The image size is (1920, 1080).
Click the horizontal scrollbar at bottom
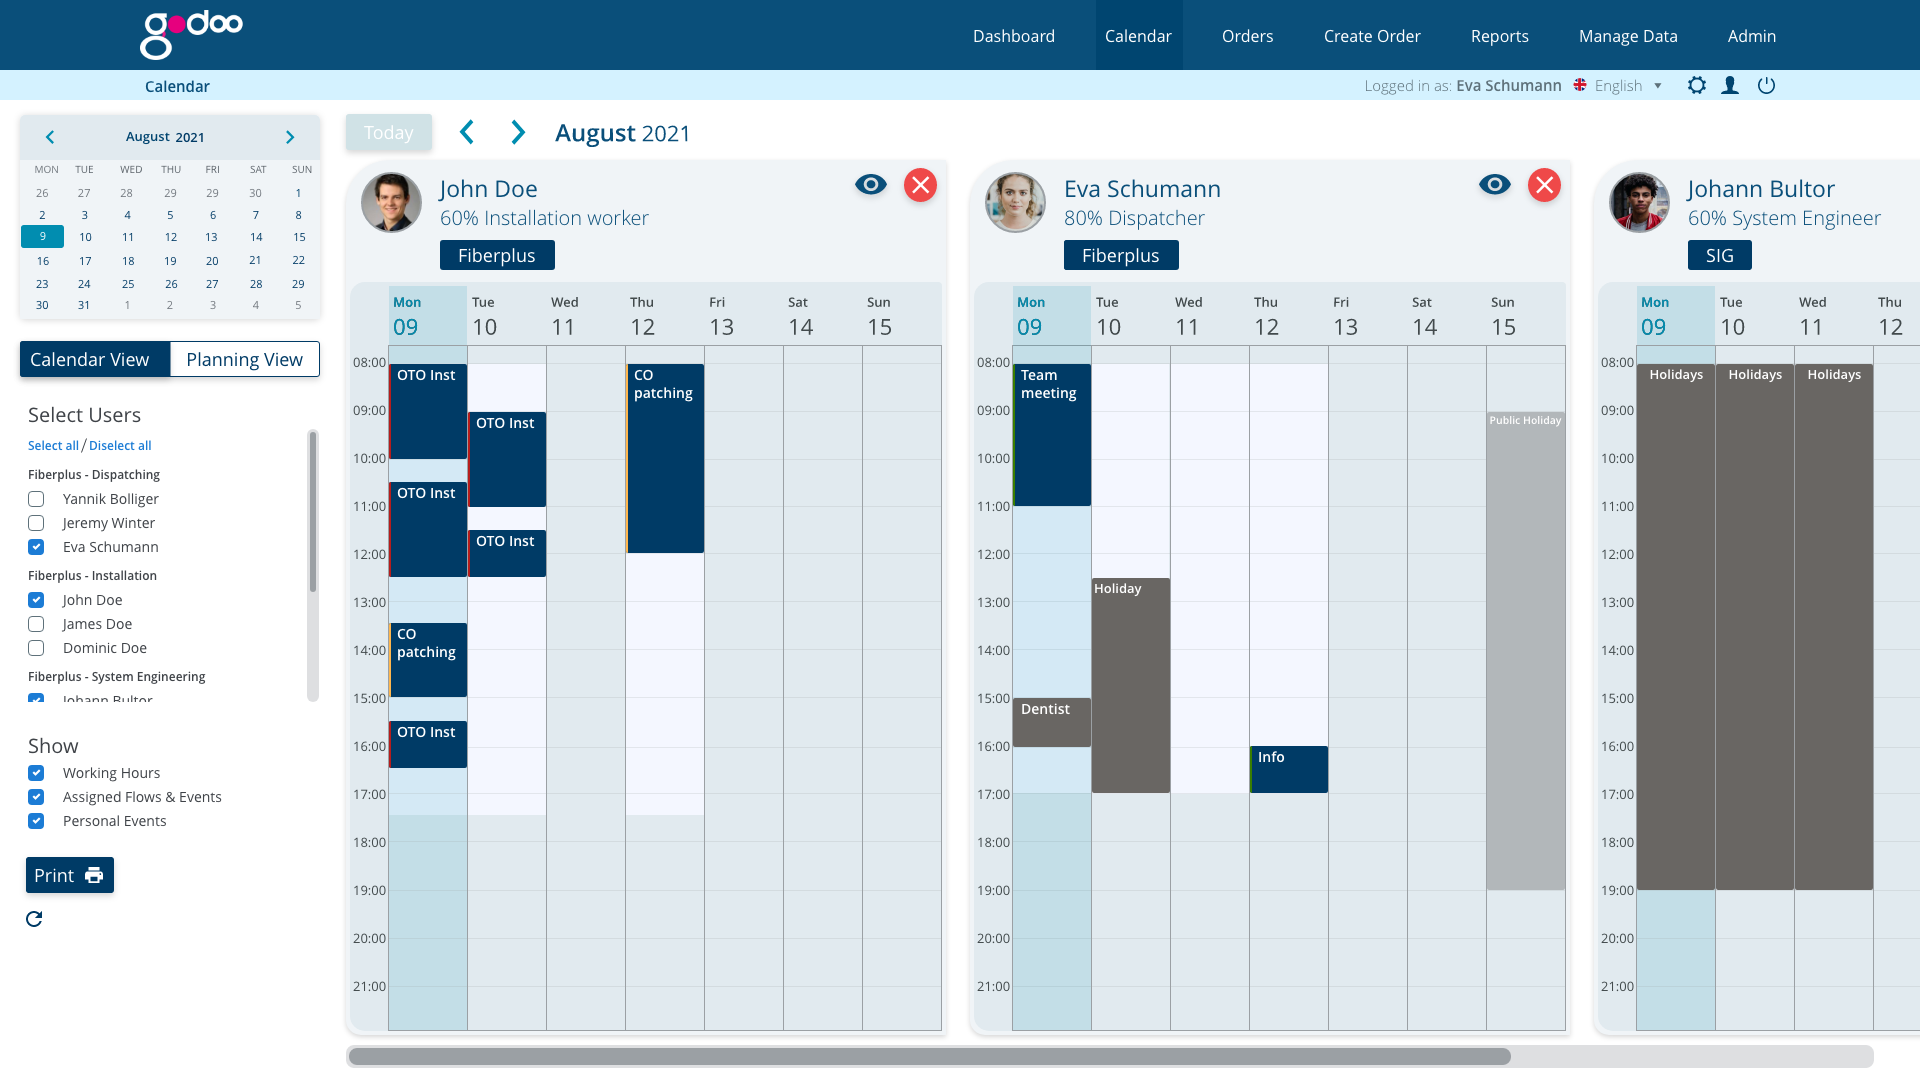tap(928, 1057)
